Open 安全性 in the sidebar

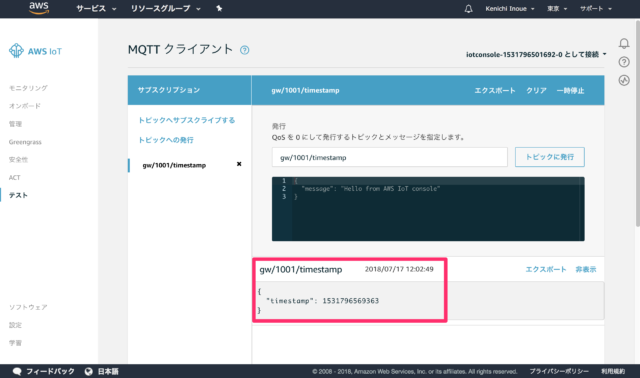[18, 160]
